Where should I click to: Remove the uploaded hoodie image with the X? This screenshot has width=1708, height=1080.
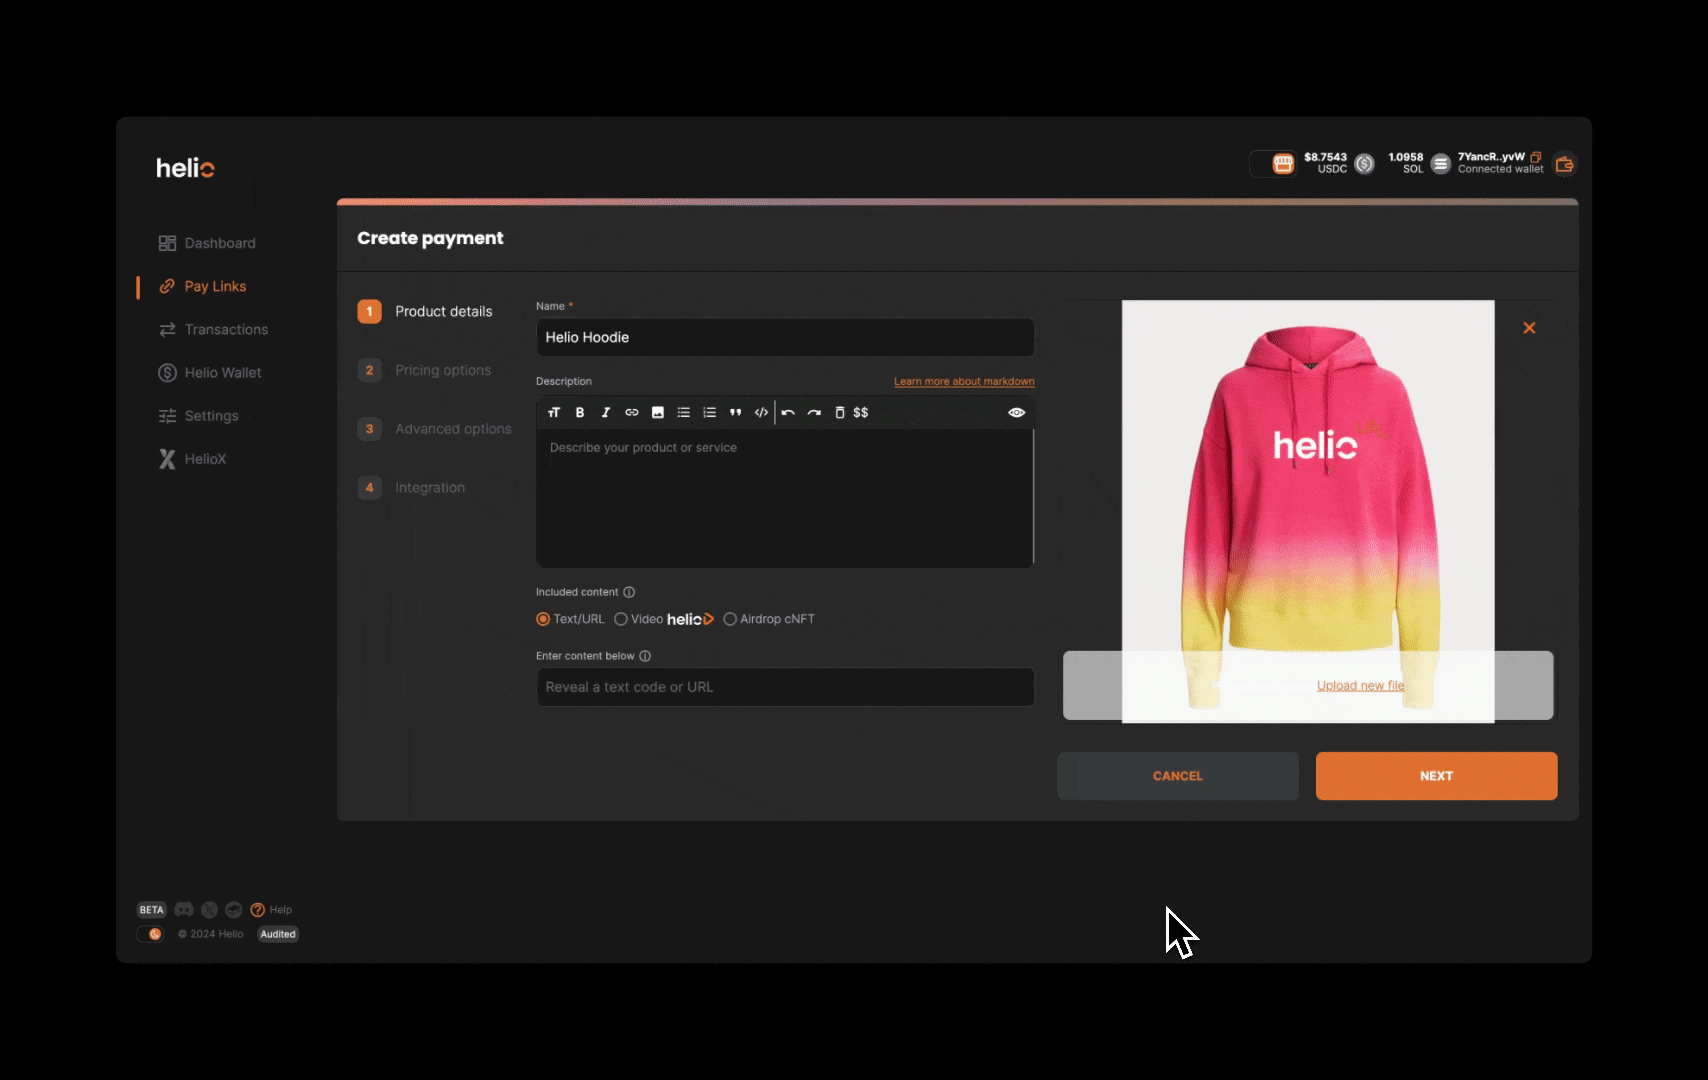1529,328
